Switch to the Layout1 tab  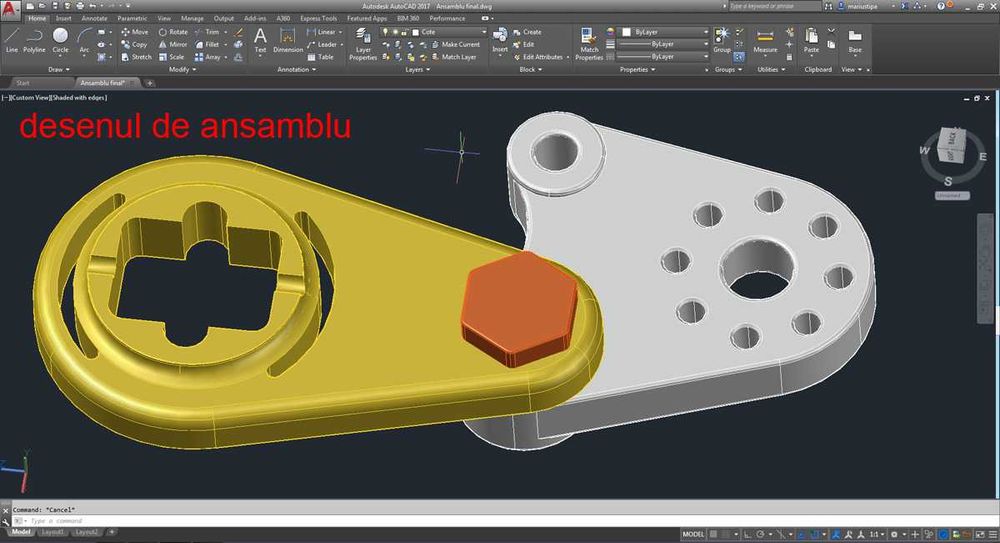tap(52, 532)
